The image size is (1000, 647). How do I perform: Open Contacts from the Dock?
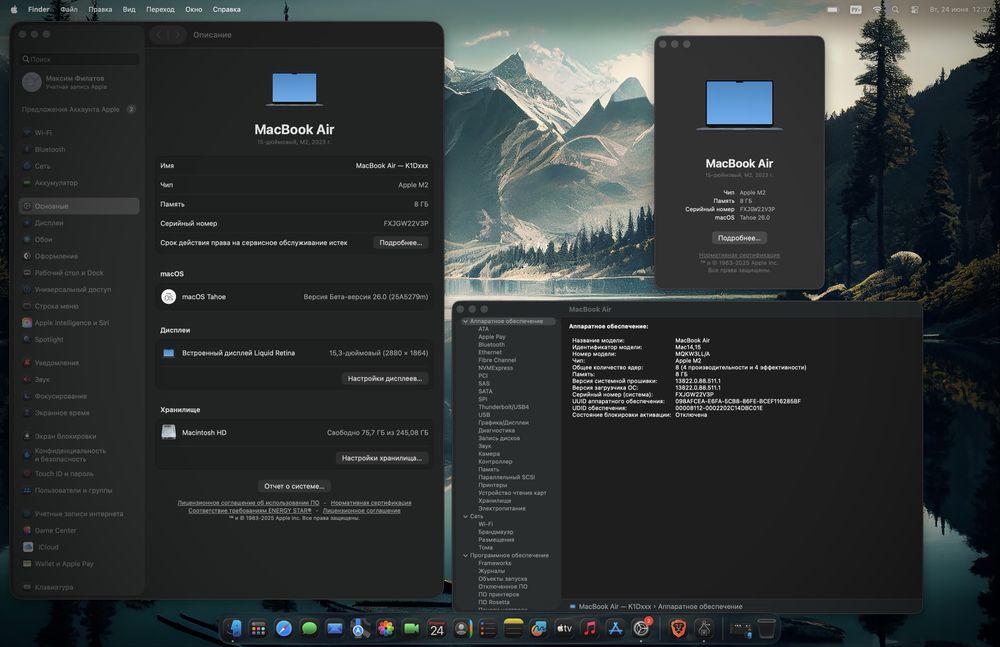coord(462,628)
